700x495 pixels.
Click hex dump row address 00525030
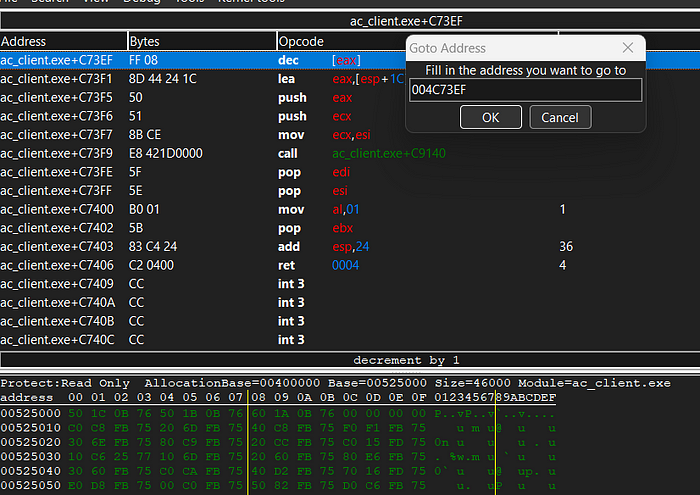click(30, 457)
